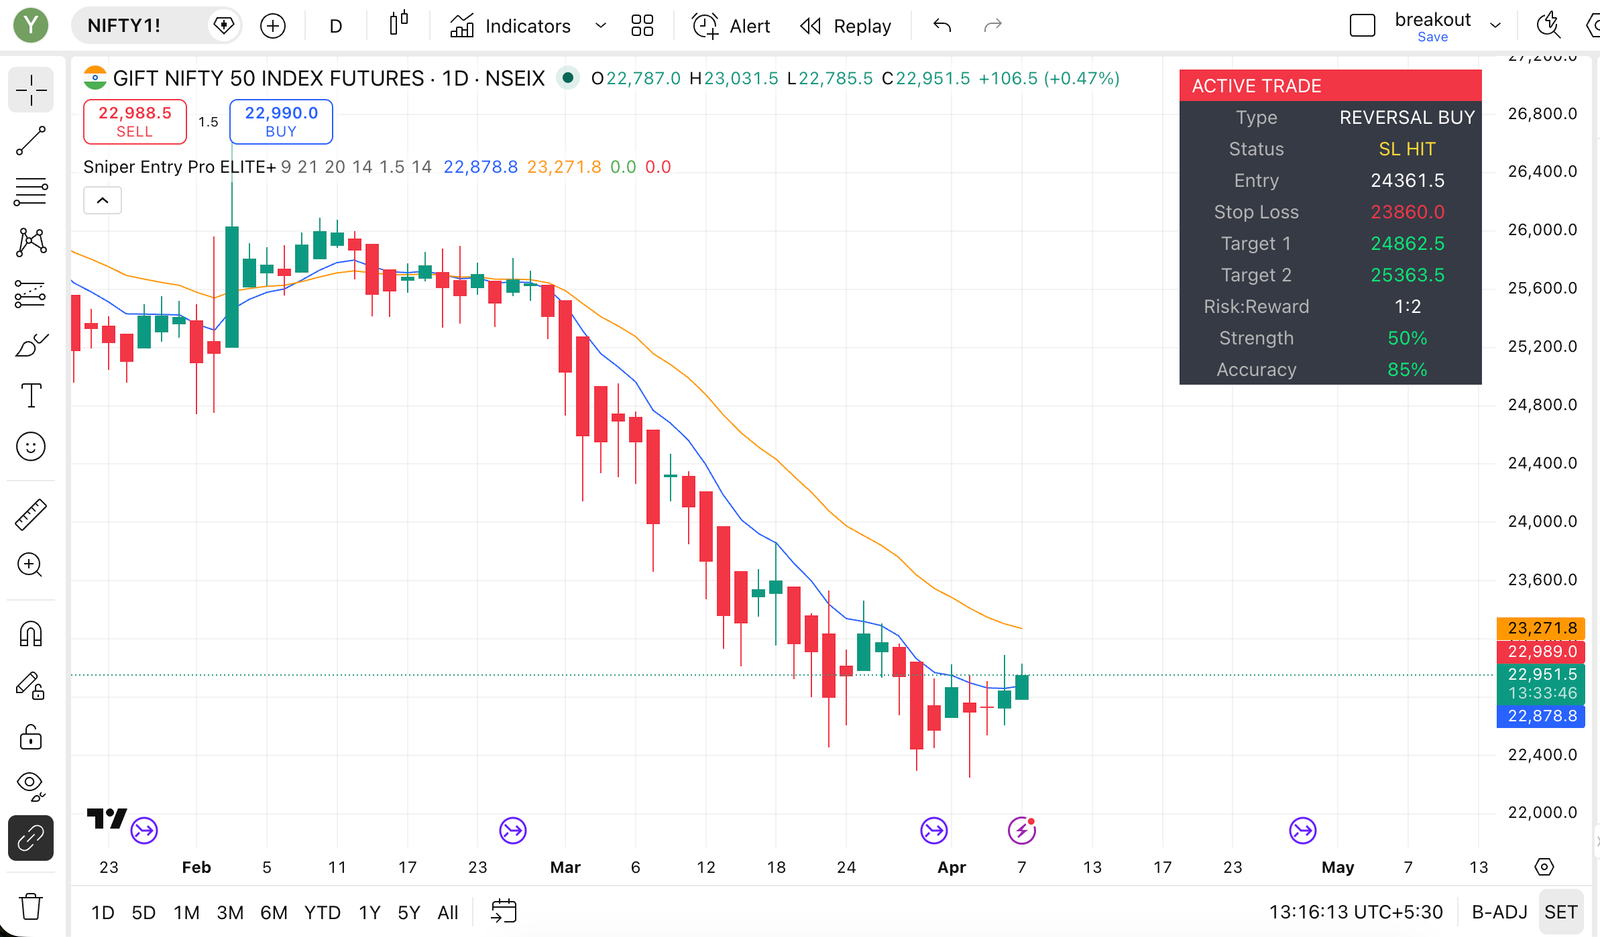Toggle B-ADJ contract adjustment
This screenshot has height=937, width=1600.
[x=1499, y=912]
